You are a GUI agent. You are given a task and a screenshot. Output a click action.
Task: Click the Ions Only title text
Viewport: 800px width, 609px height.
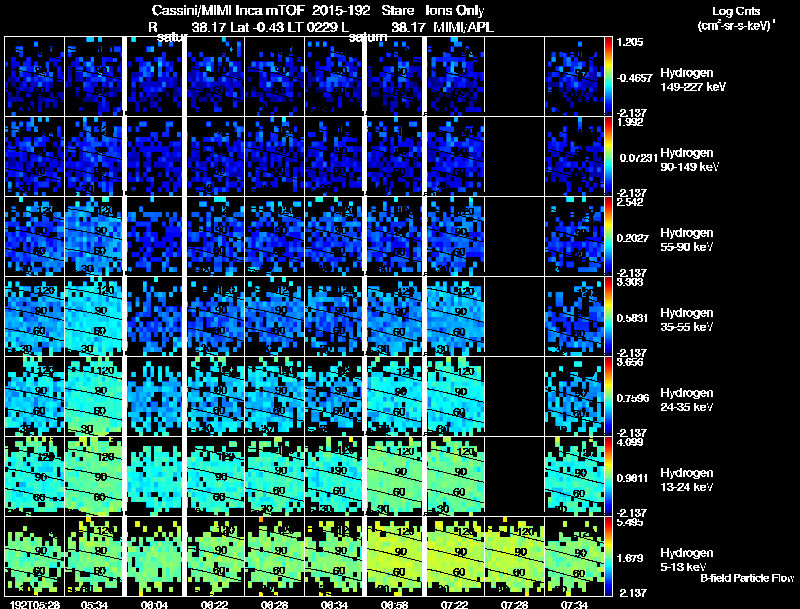point(455,11)
